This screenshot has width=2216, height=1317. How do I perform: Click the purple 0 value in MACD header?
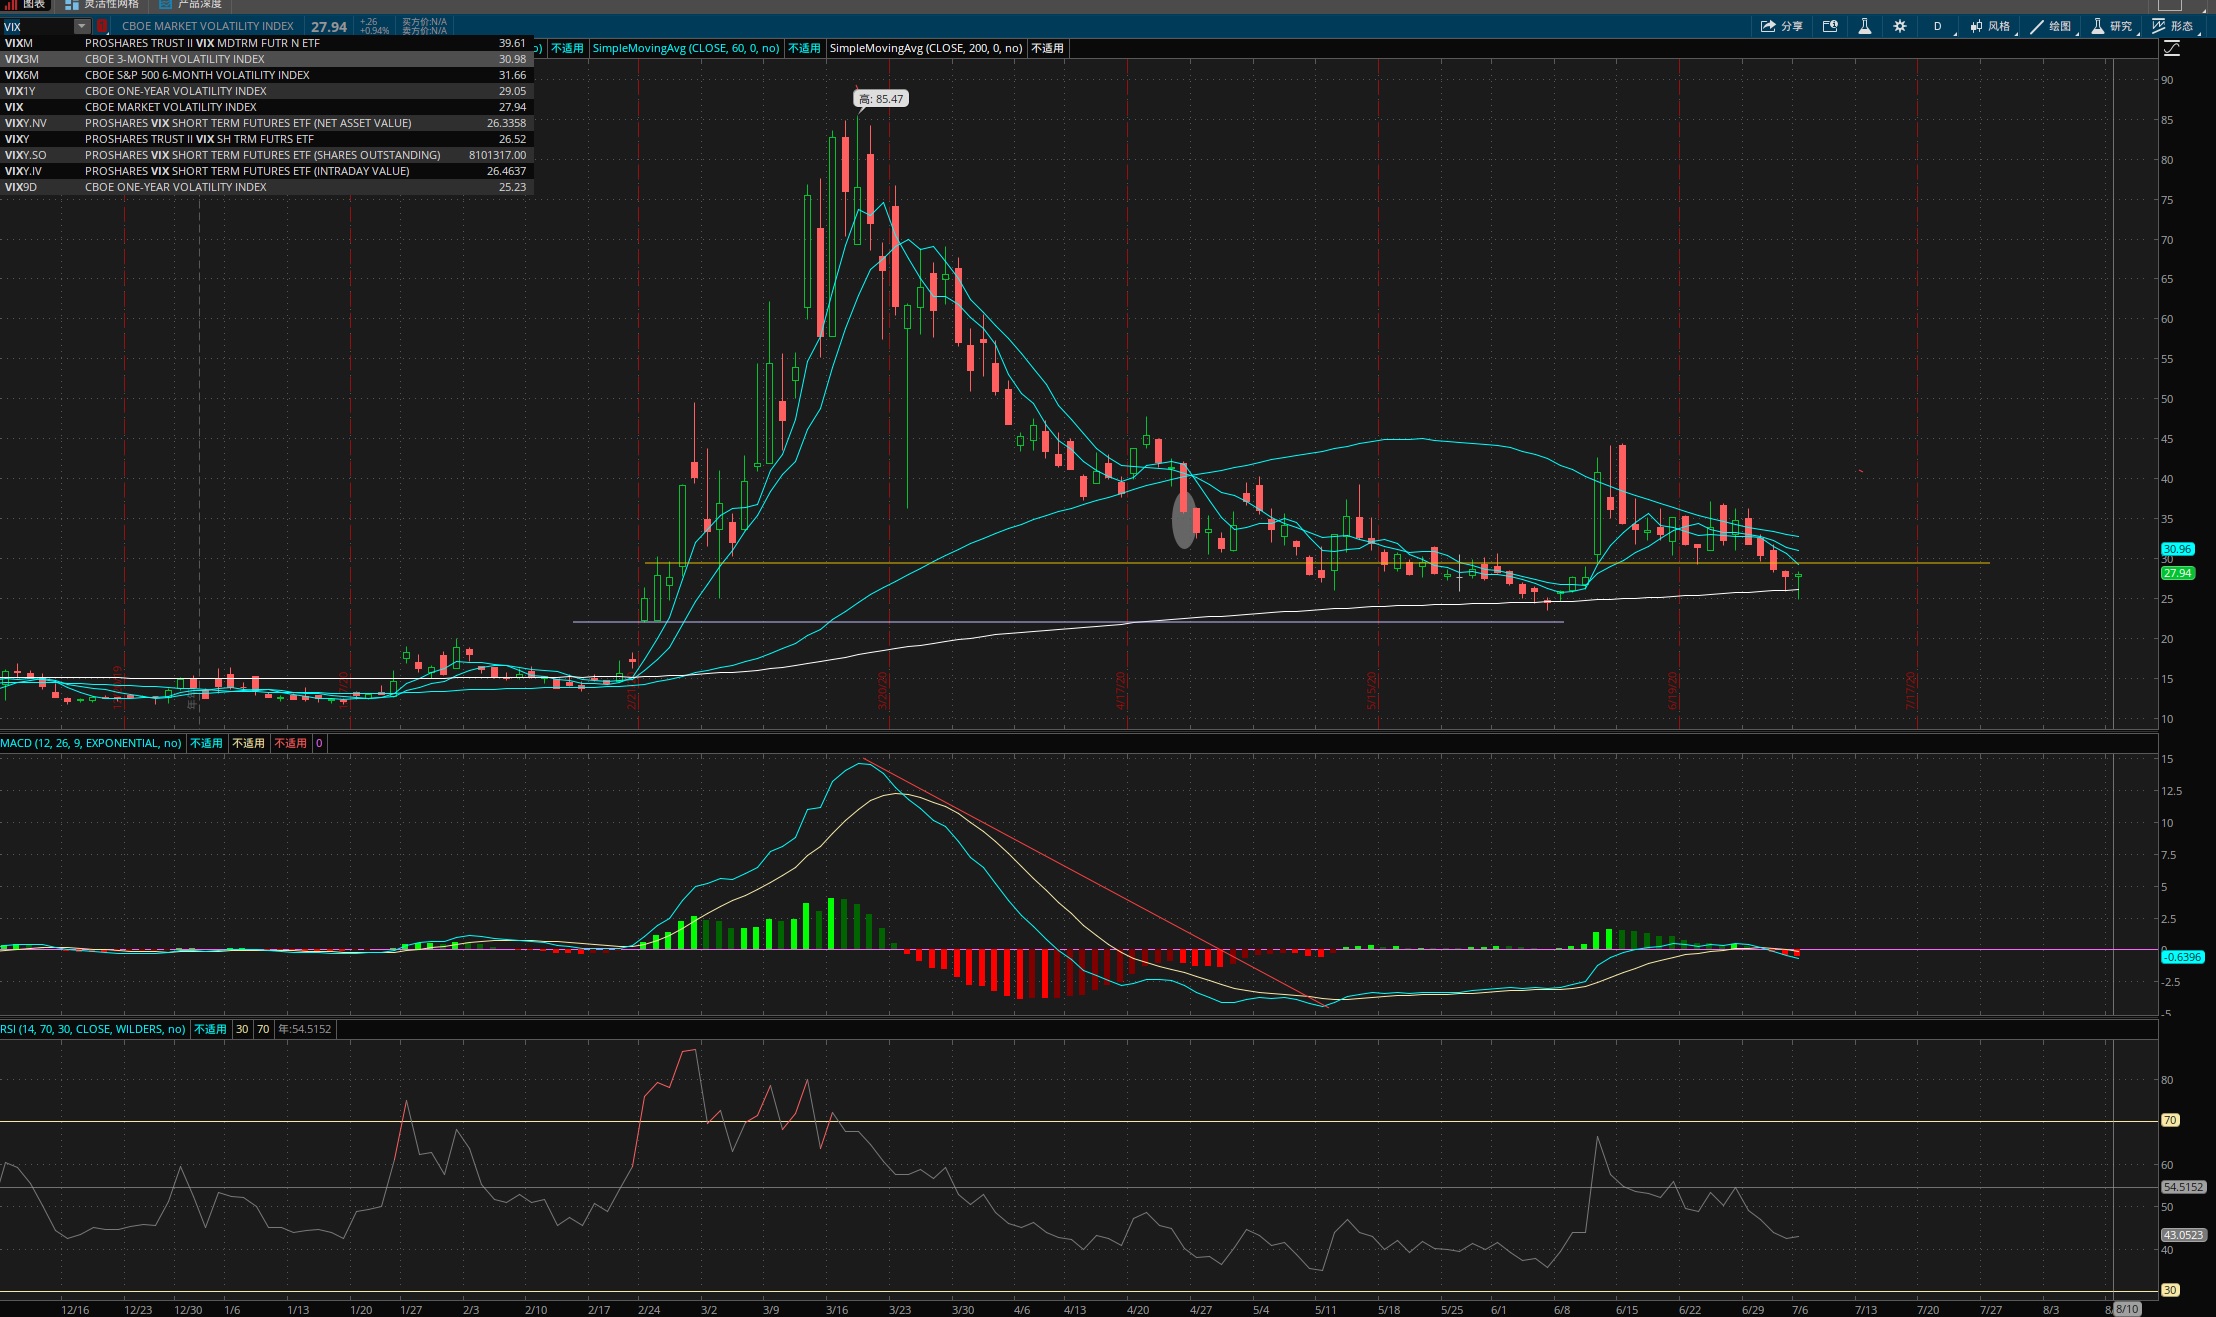click(x=319, y=743)
